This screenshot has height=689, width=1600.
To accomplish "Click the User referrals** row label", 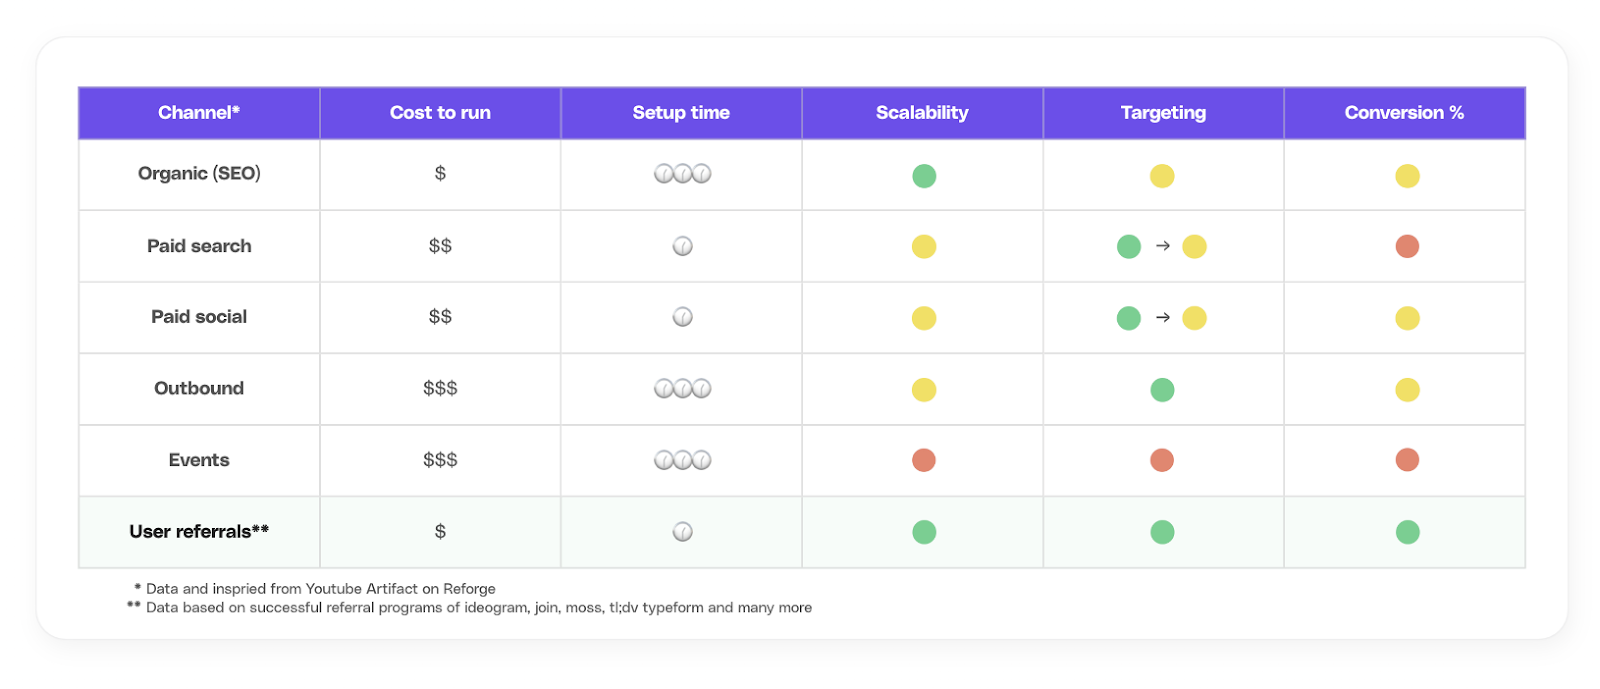I will pyautogui.click(x=199, y=532).
